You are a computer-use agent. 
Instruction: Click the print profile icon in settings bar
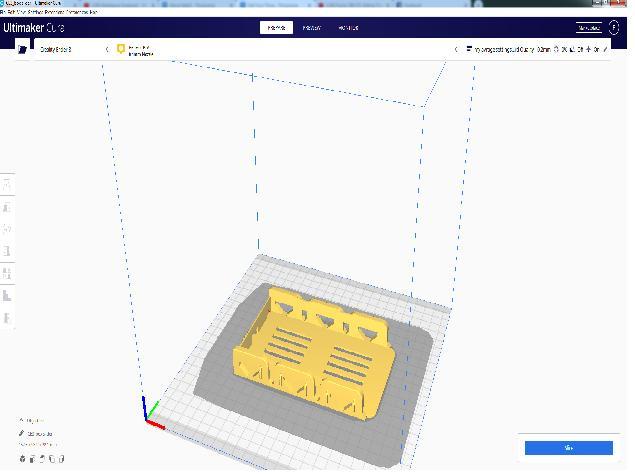[x=469, y=49]
